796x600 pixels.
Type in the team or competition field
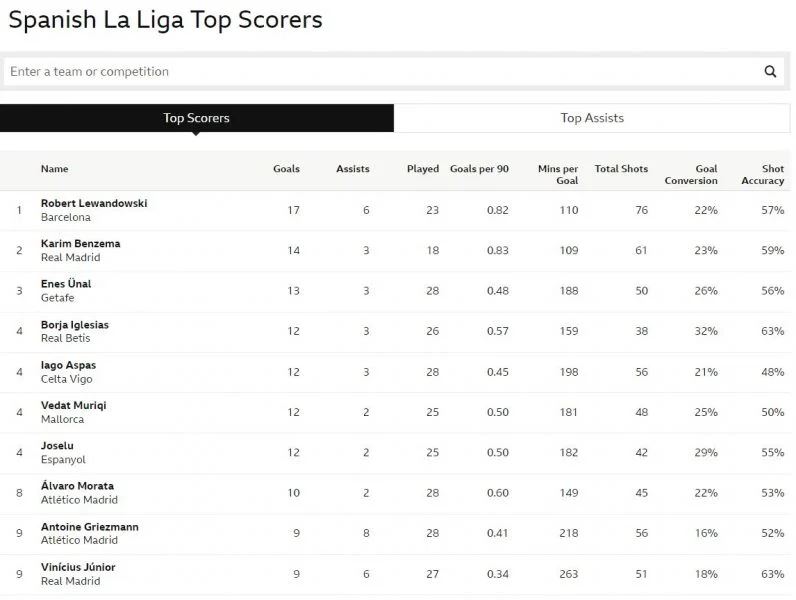[380, 71]
